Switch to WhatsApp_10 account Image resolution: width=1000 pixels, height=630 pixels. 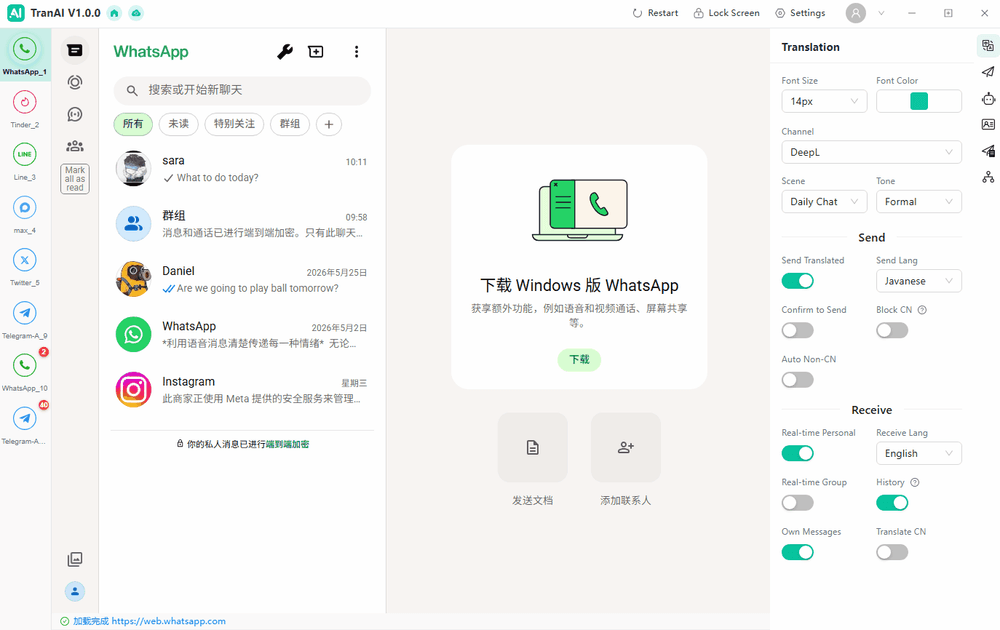pos(25,372)
